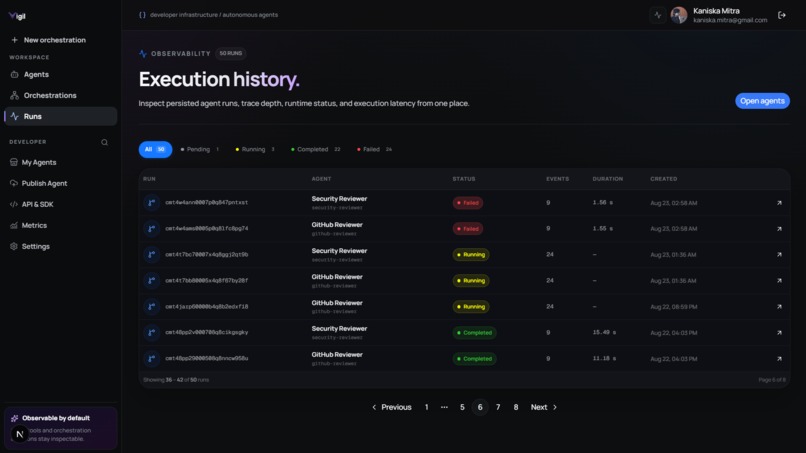Click the Completed badge in the 15.49 s row
Viewport: 806px width, 453px height.
474,333
